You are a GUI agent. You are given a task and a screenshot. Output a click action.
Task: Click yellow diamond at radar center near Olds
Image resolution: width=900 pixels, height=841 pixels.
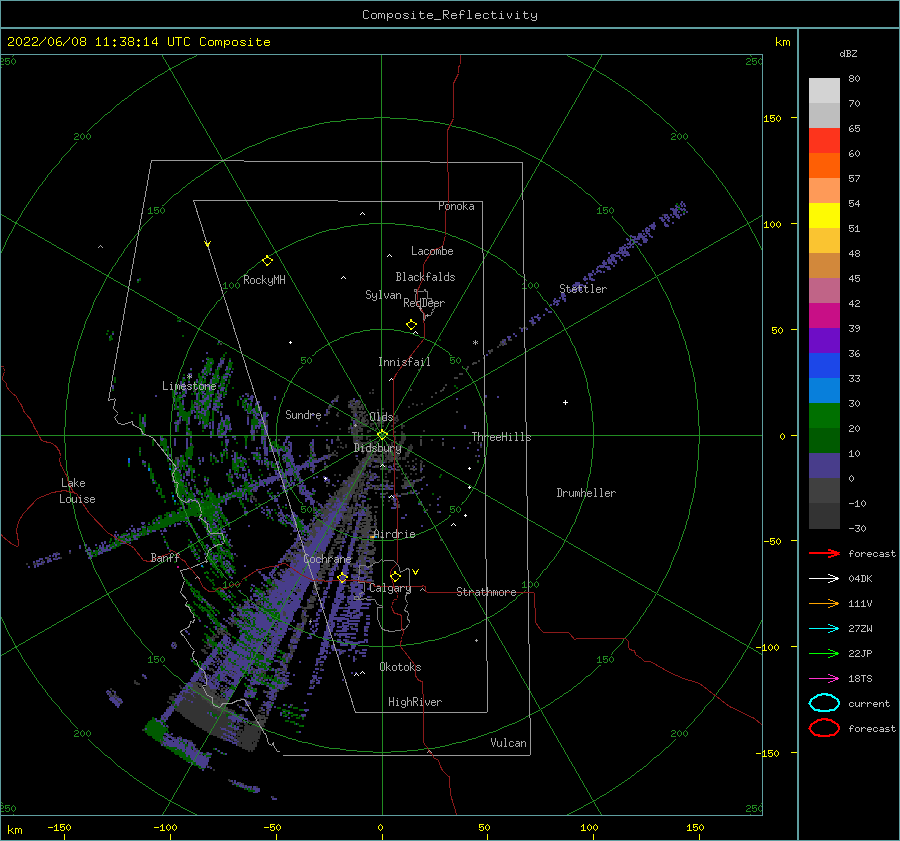[x=382, y=435]
